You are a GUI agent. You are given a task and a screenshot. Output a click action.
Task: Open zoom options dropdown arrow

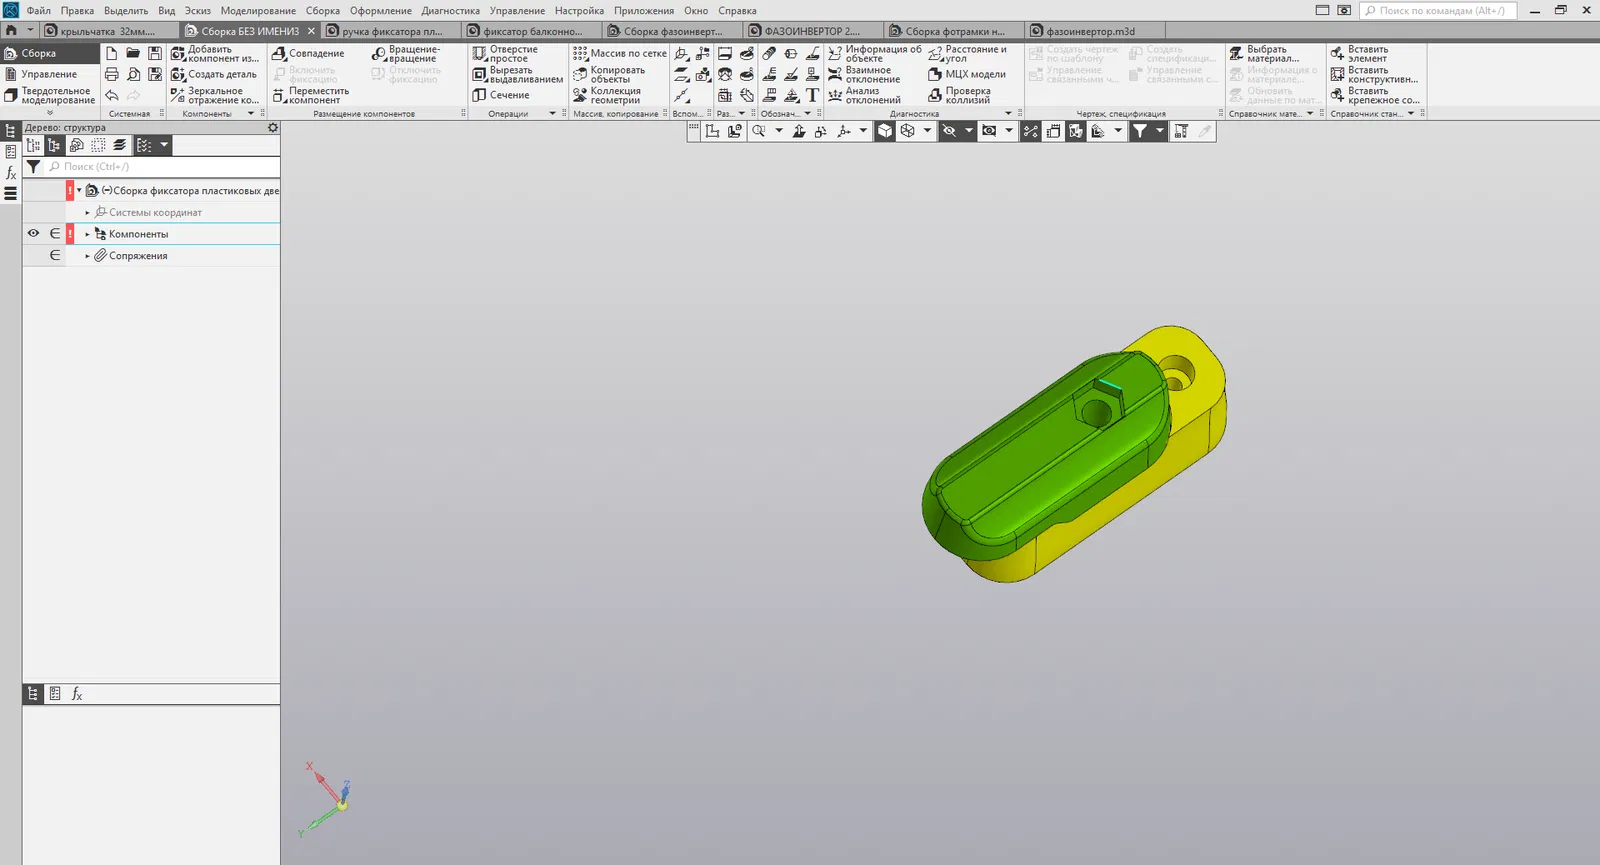[x=779, y=131]
